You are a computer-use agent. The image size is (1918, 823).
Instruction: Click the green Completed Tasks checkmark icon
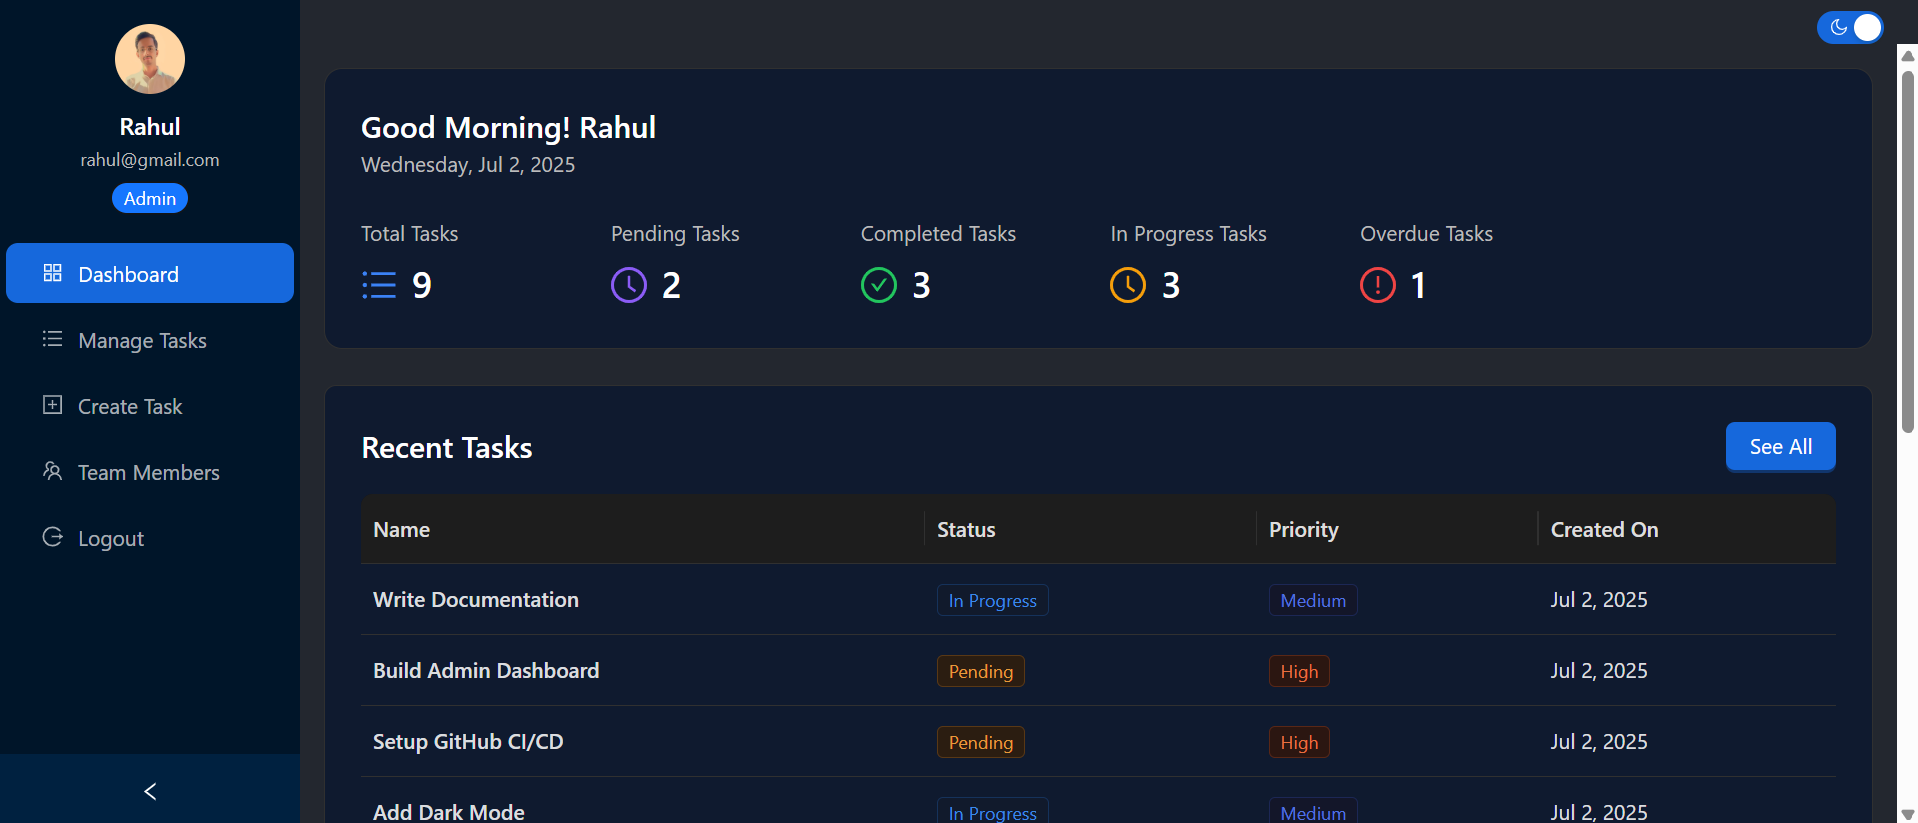(879, 285)
